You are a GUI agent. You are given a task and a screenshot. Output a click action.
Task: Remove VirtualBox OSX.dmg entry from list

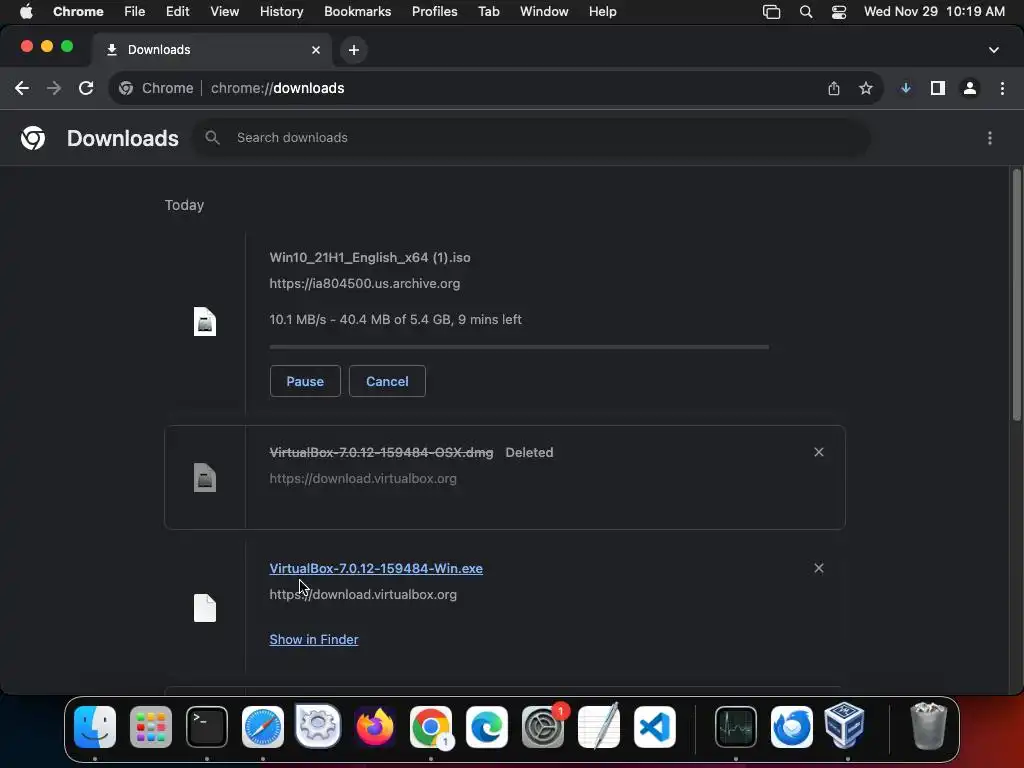click(819, 452)
